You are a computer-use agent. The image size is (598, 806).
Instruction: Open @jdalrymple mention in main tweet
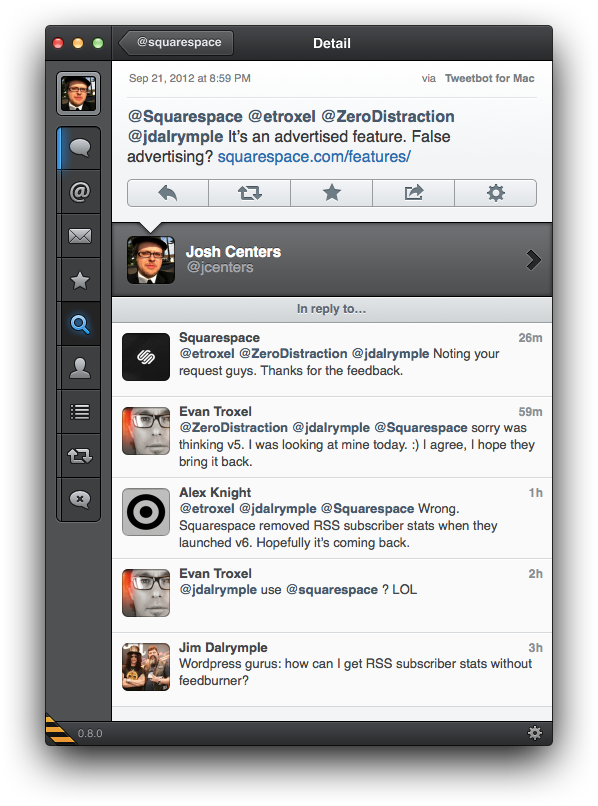pos(175,137)
